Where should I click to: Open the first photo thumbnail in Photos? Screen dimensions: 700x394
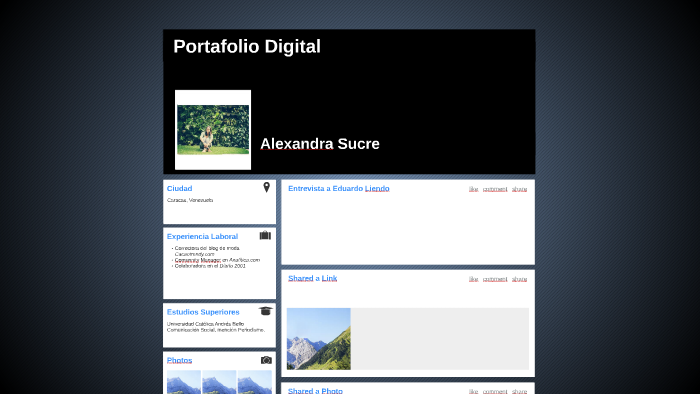[184, 382]
